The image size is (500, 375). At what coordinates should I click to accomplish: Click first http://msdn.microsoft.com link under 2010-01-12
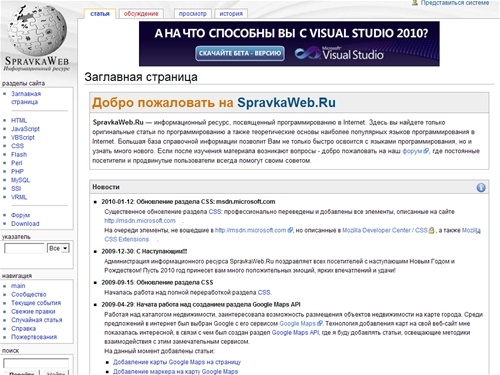[140, 220]
